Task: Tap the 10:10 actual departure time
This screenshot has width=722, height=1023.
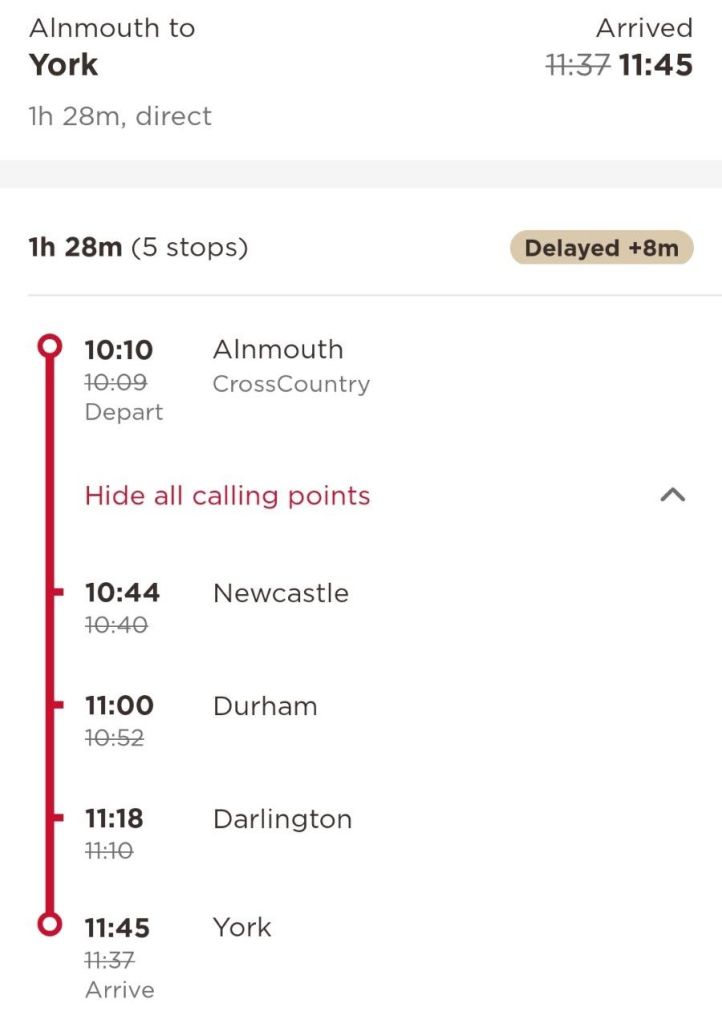Action: click(119, 350)
